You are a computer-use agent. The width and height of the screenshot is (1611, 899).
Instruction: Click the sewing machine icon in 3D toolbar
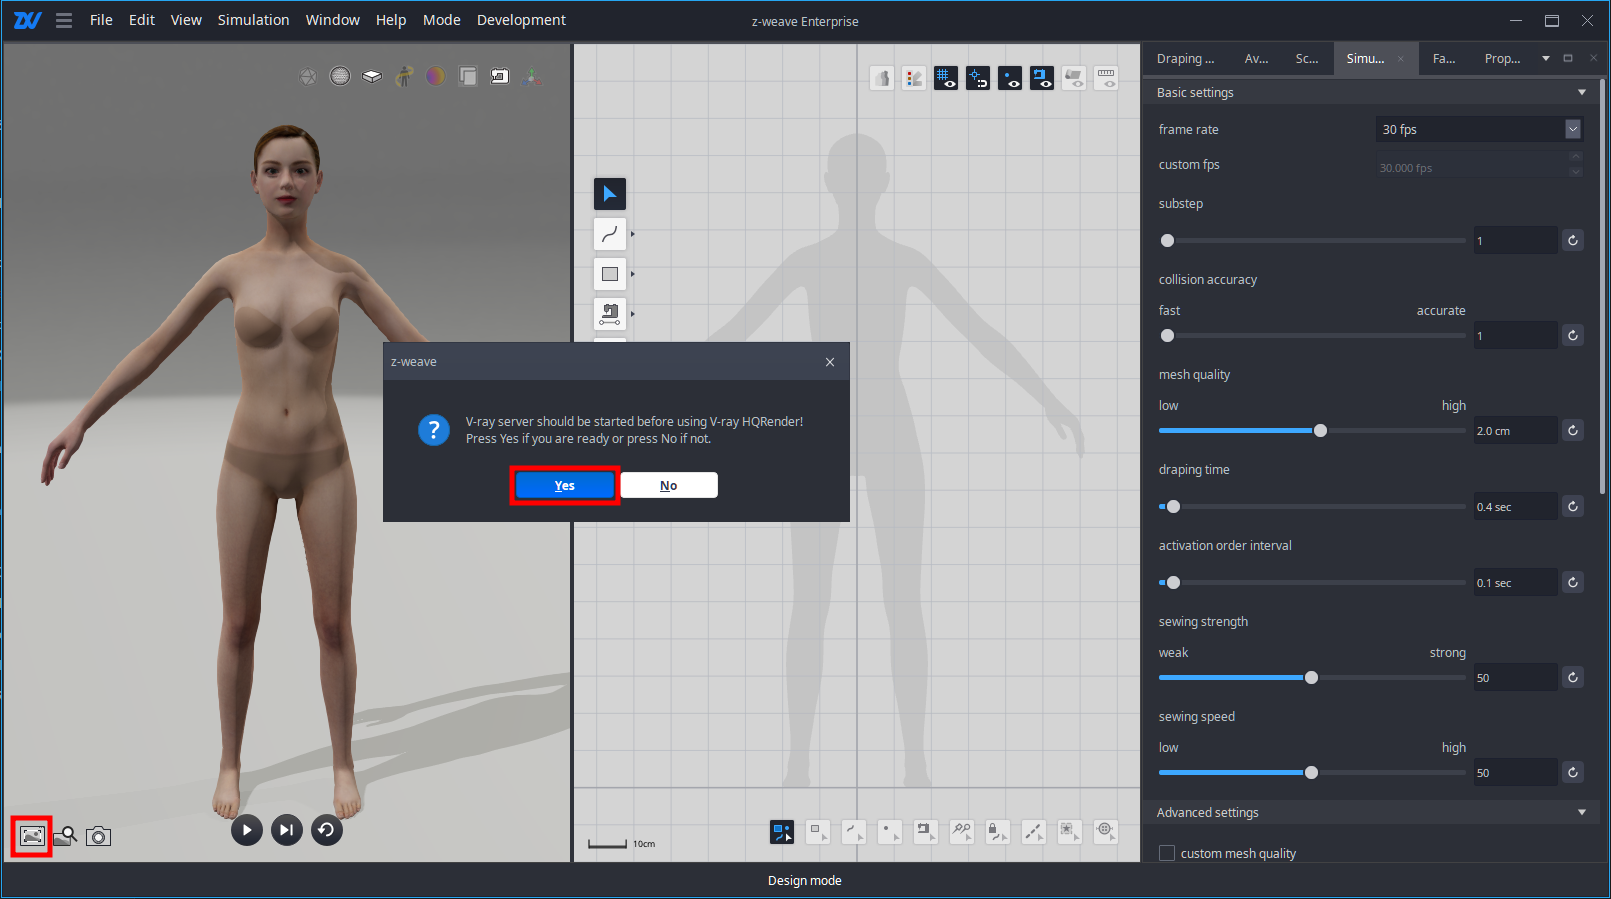pos(500,76)
